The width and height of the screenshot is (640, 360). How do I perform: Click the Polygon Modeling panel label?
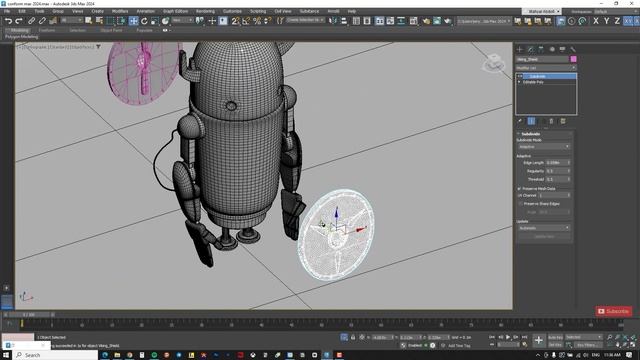point(21,37)
